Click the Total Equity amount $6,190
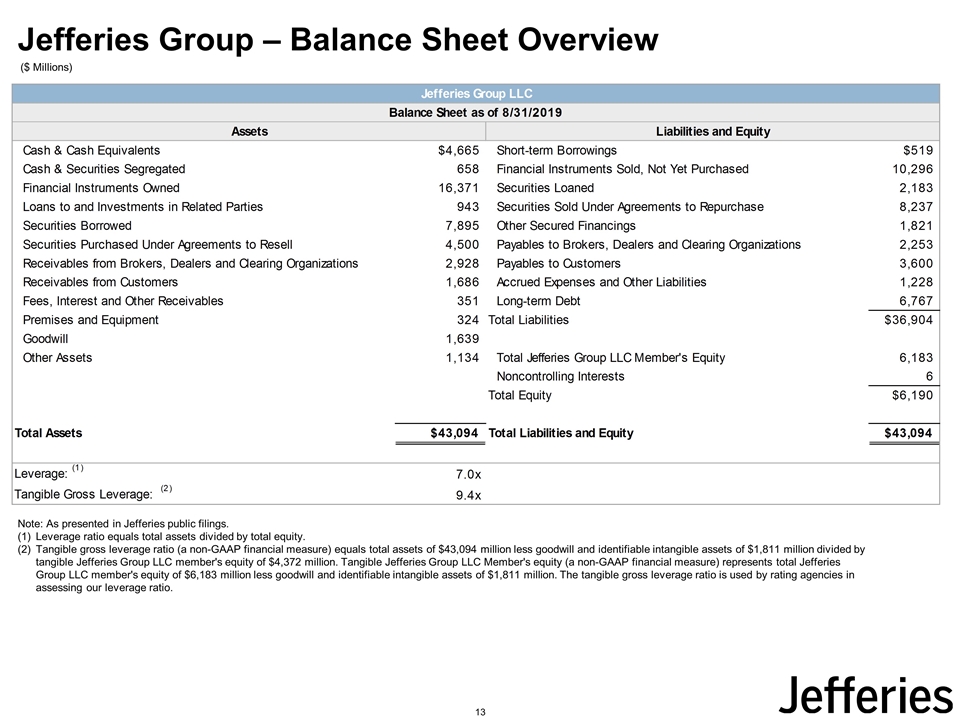The image size is (960, 720). coord(909,395)
